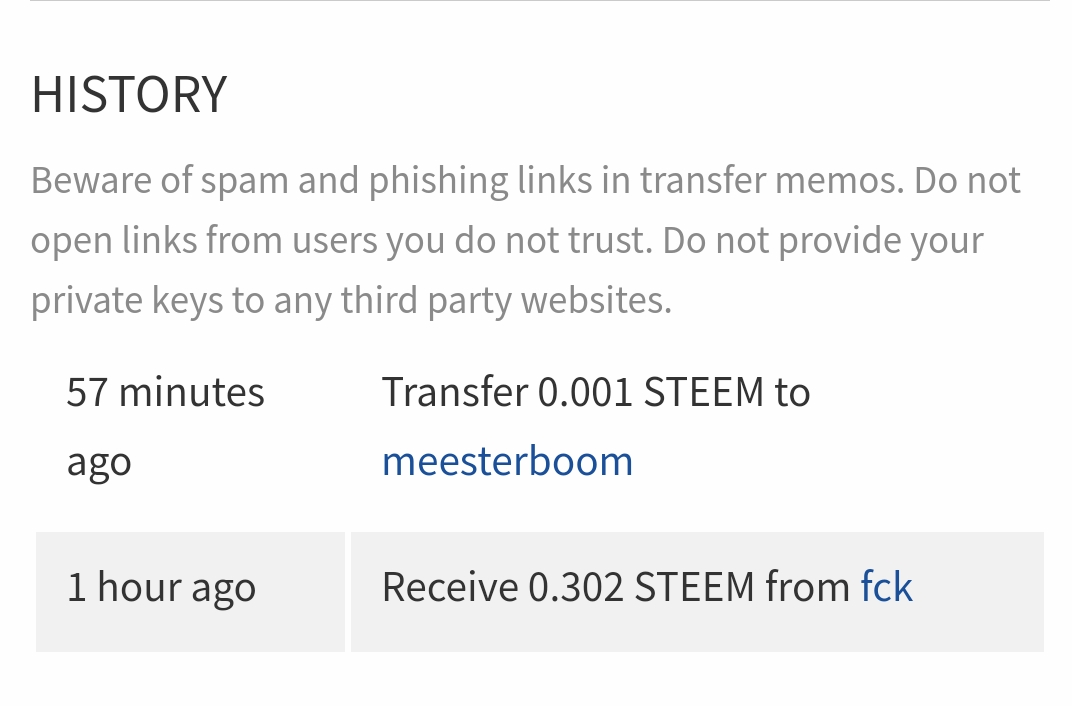Image resolution: width=1072 pixels, height=706 pixels.
Task: Click the divider line above HISTORY
Action: [x=540, y=1]
